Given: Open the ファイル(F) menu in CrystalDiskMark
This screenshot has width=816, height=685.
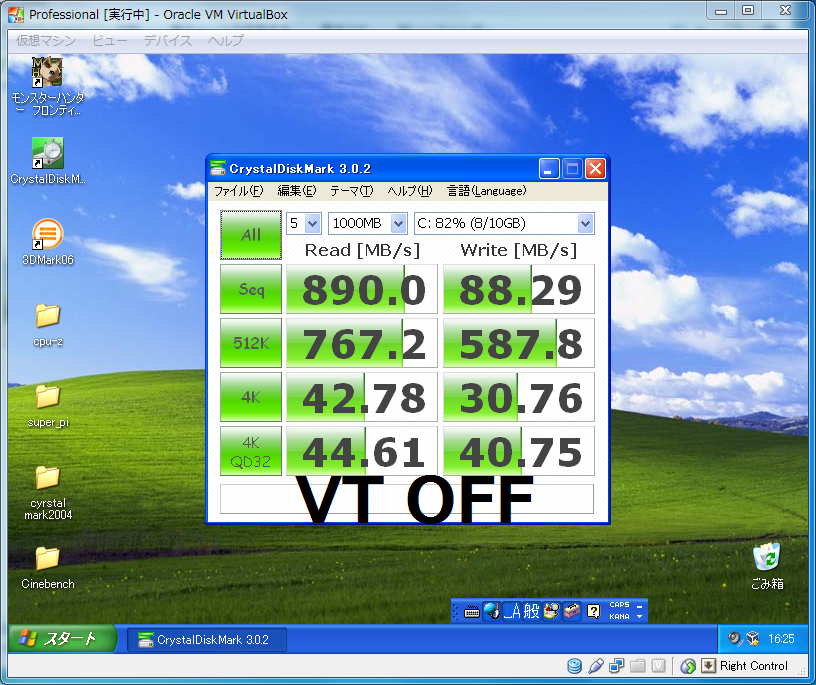Looking at the screenshot, I should (238, 191).
